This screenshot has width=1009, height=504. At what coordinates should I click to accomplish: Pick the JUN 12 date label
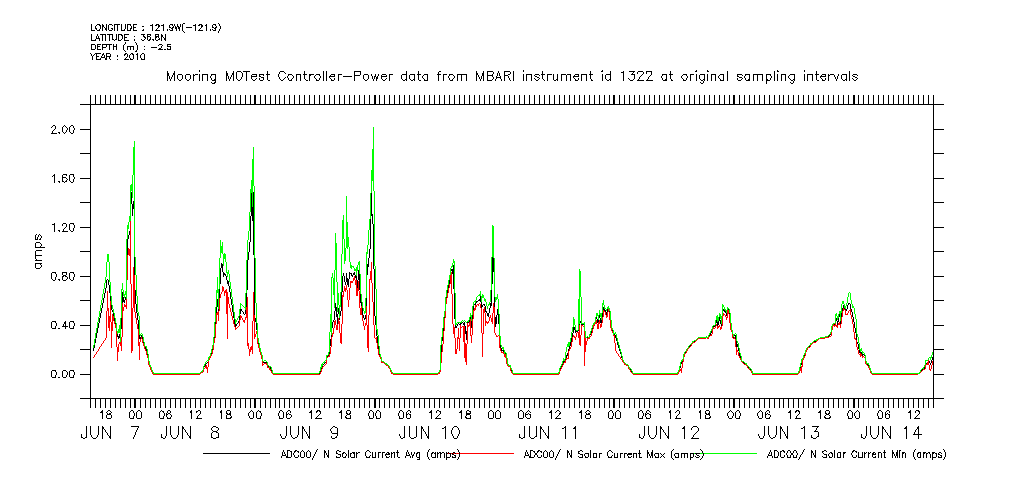click(x=670, y=434)
